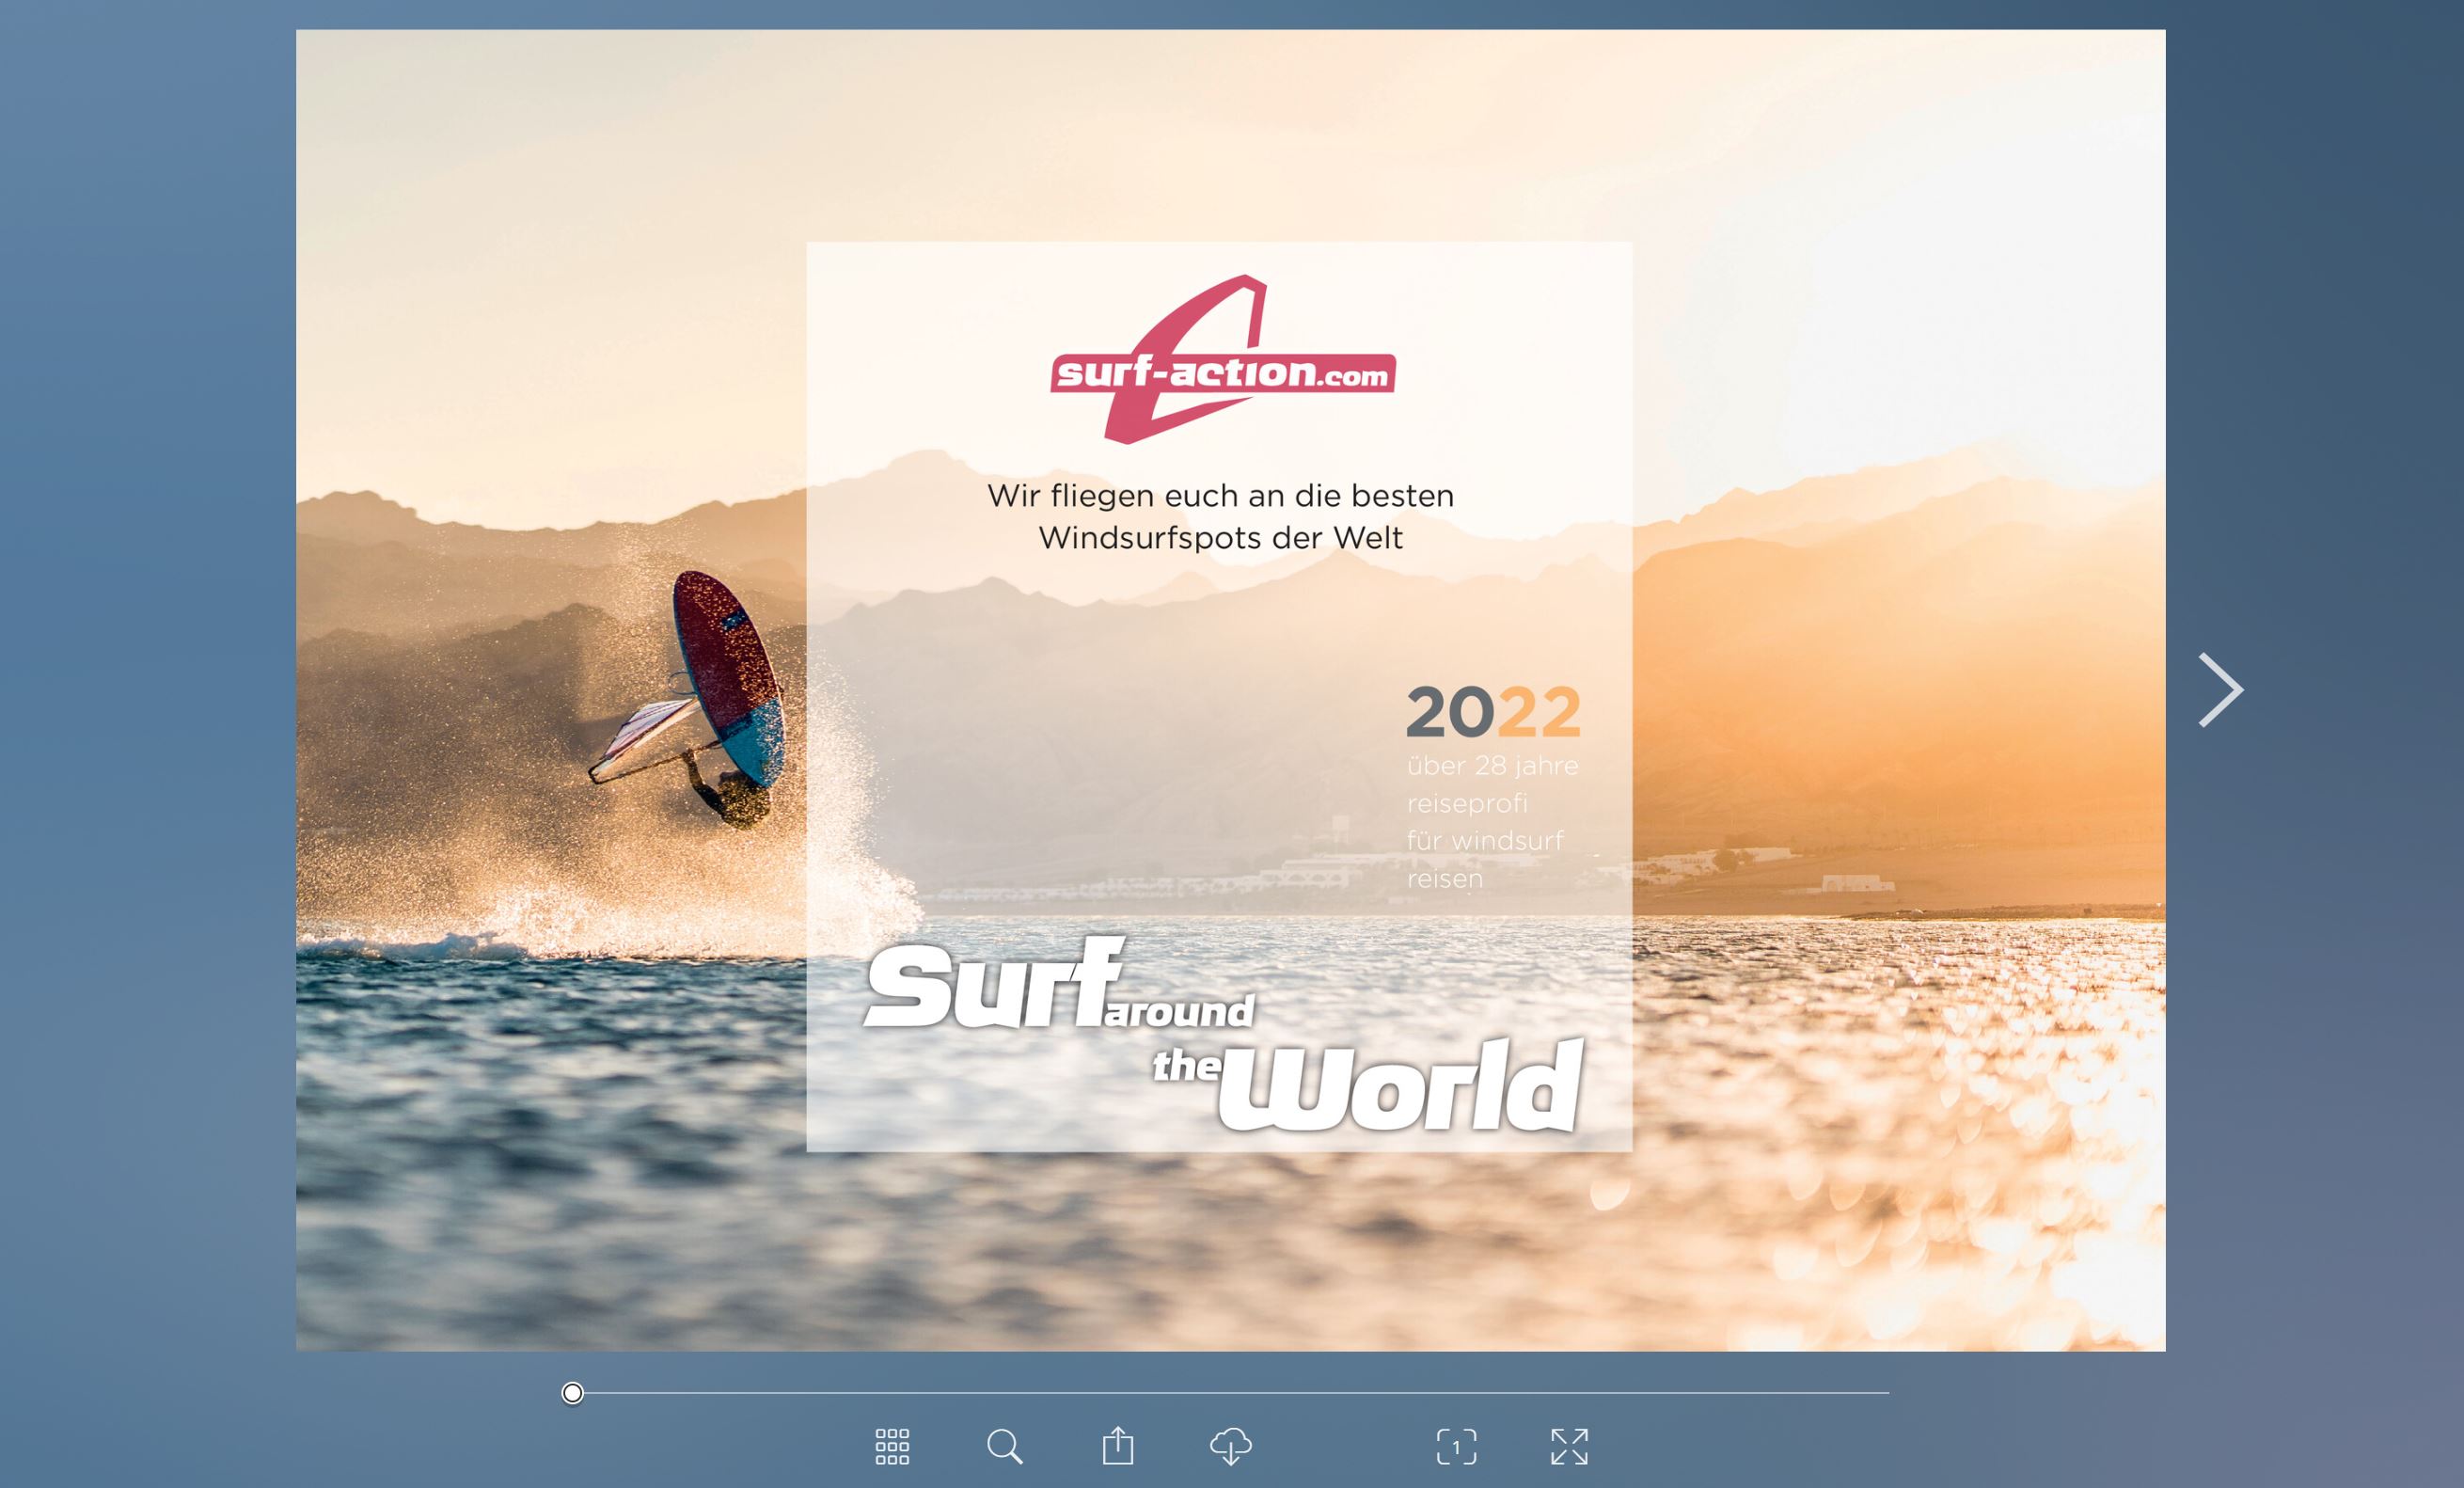
Task: Click the page progress slider handle
Action: tap(572, 1393)
